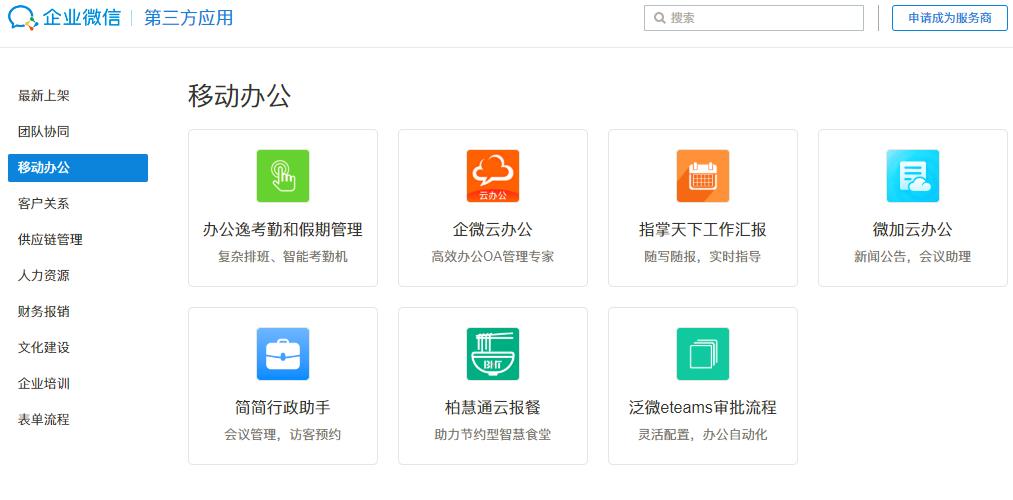This screenshot has width=1013, height=500.
Task: Click the green 办公逸考勤 fingerprint tap icon
Action: (x=283, y=176)
